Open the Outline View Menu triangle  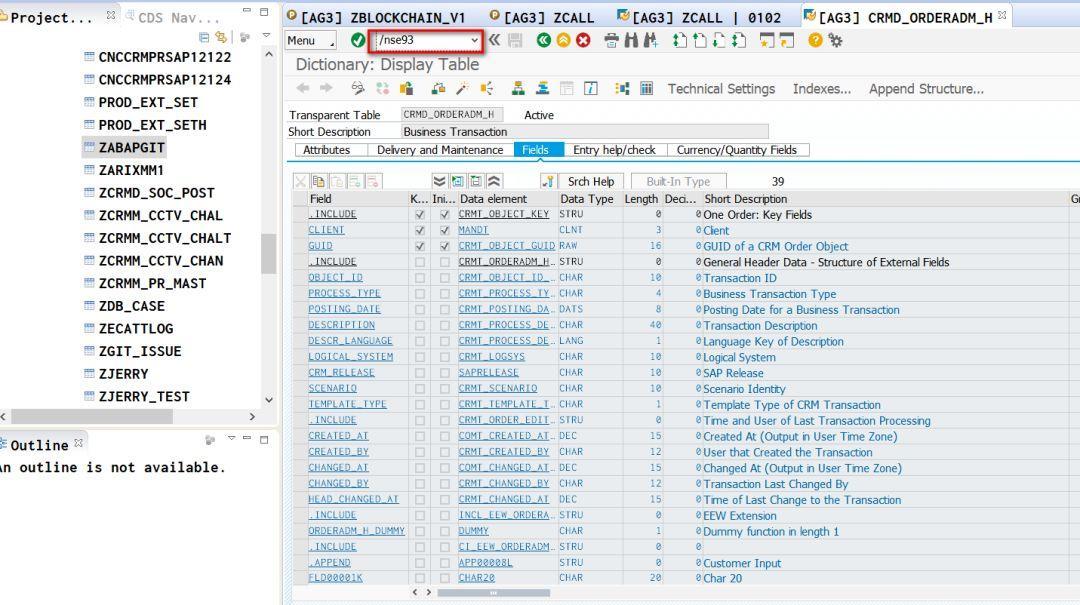click(x=231, y=438)
